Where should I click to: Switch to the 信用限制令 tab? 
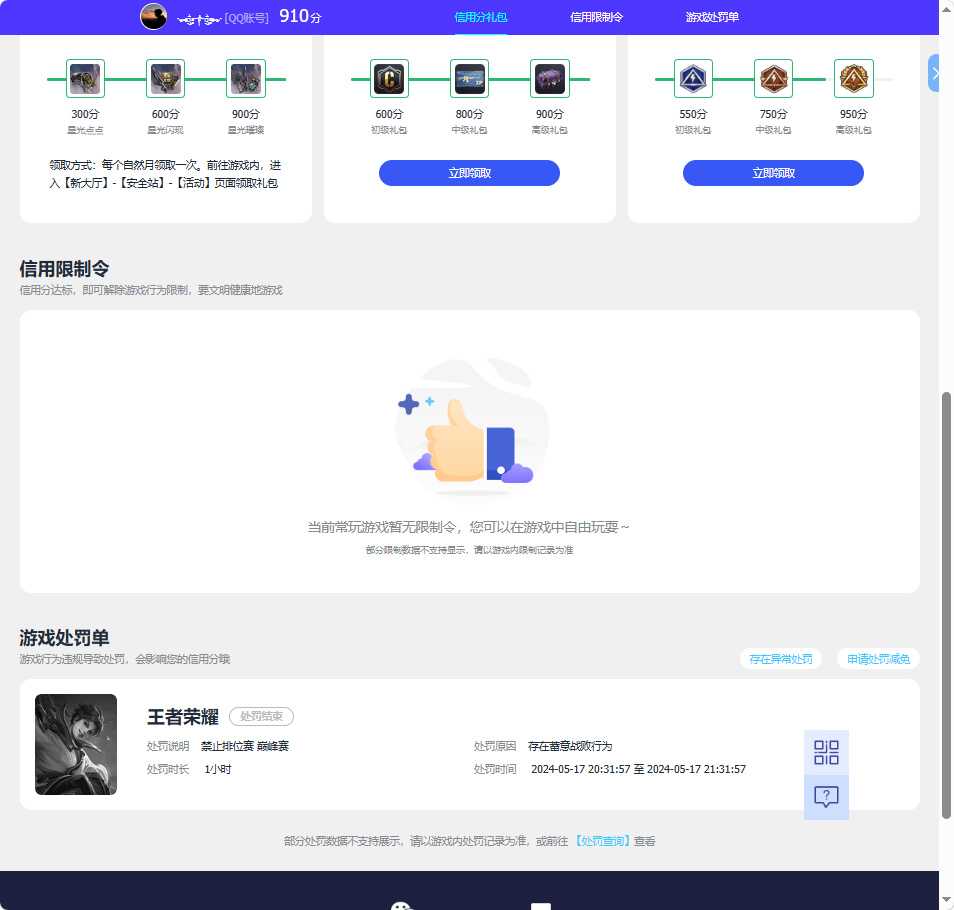(596, 17)
